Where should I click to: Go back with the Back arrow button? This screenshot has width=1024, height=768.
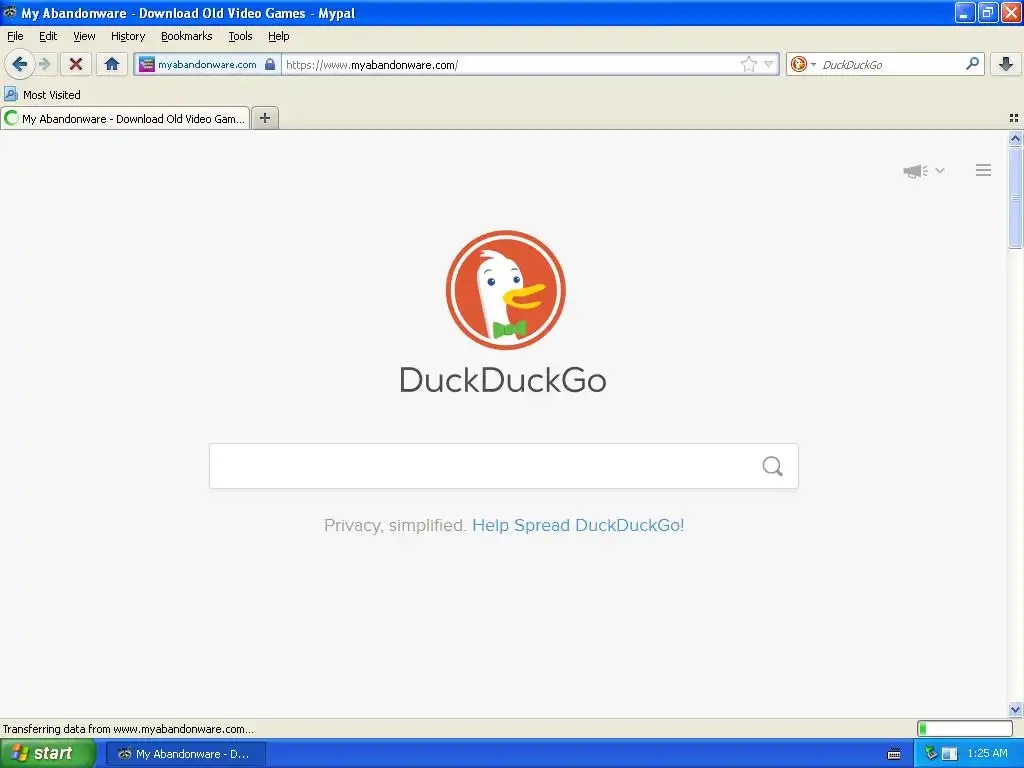[x=19, y=64]
